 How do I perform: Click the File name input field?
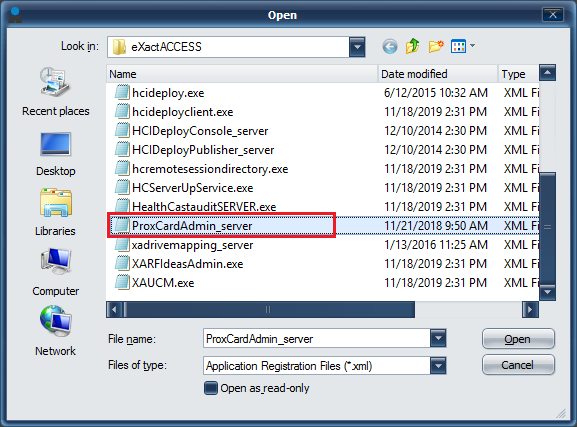click(317, 338)
